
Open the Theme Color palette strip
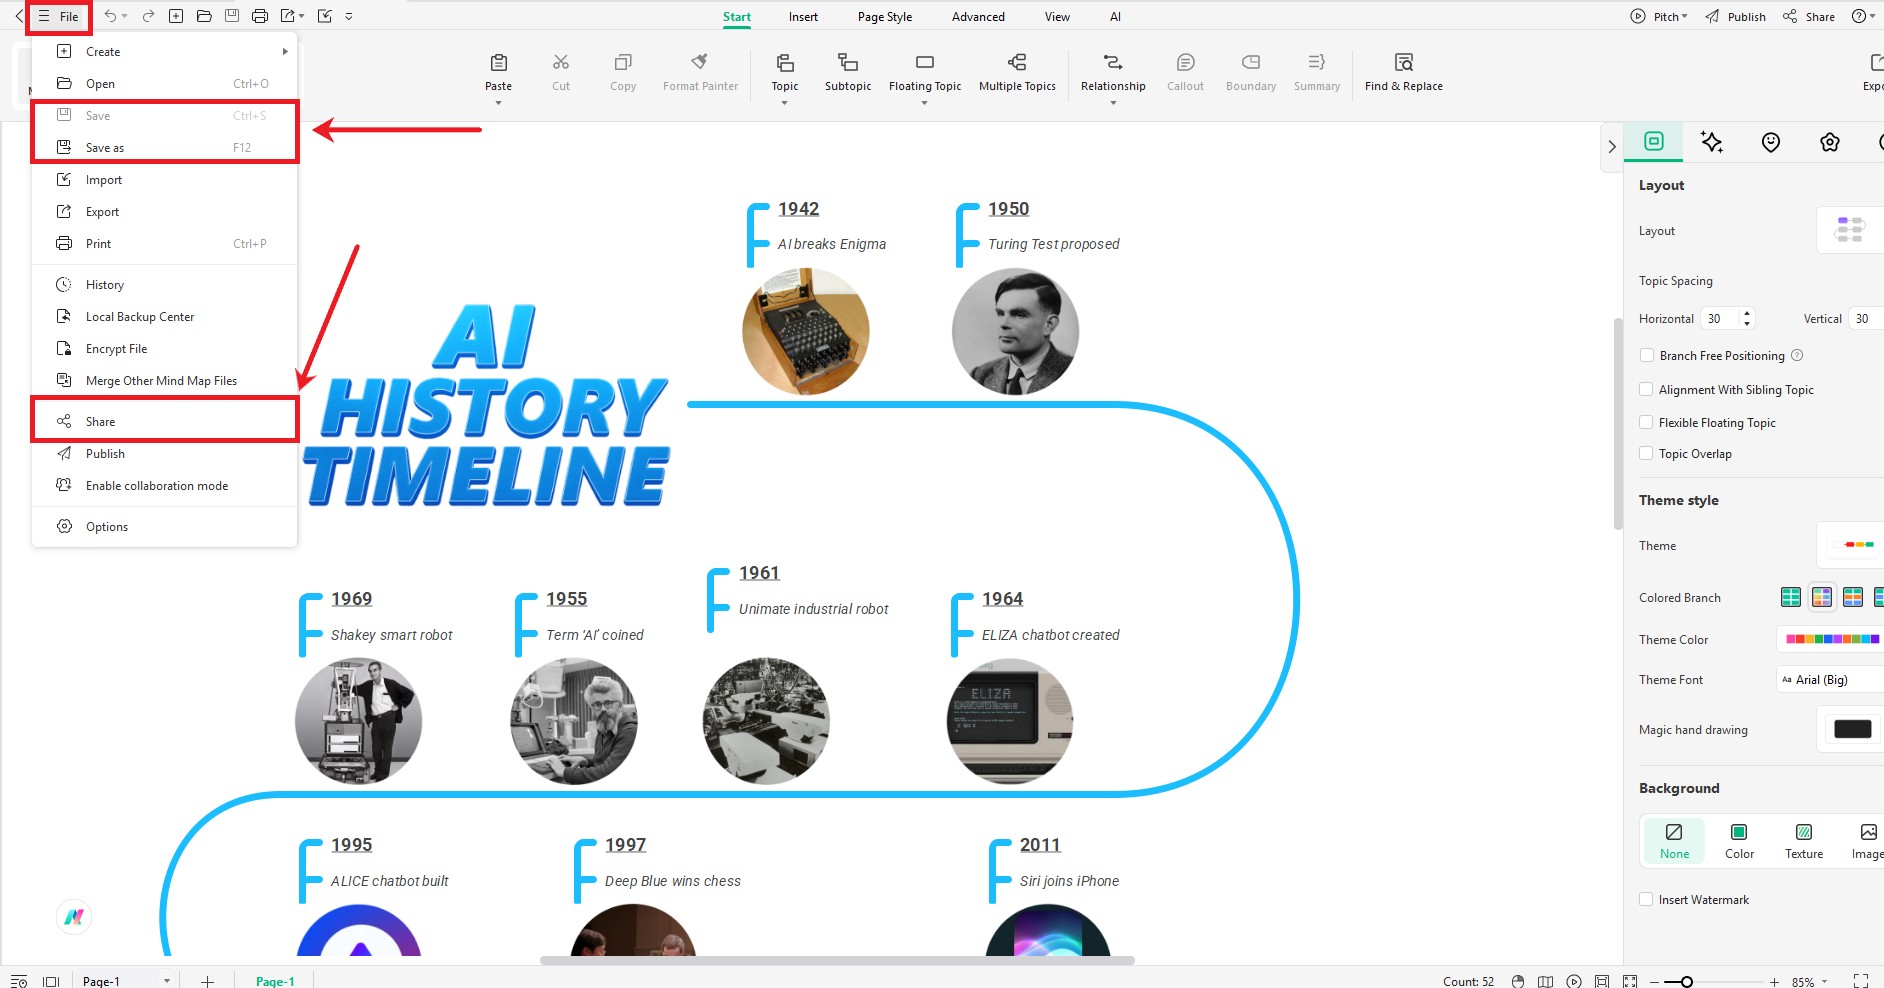point(1832,638)
